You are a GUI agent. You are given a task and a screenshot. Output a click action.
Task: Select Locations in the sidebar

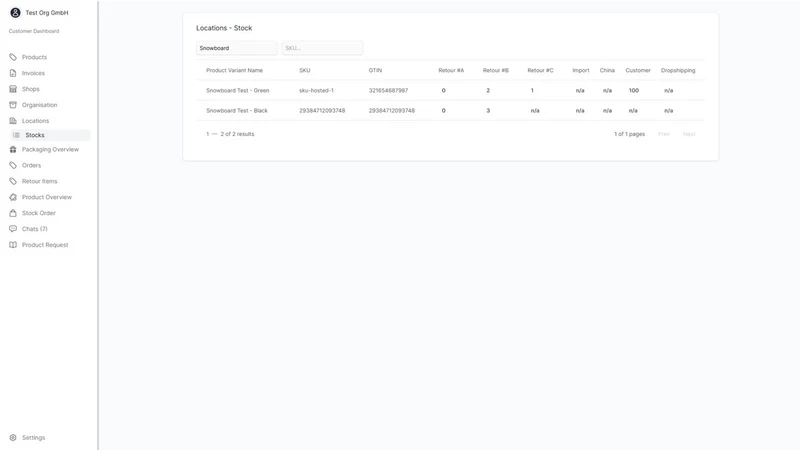[x=35, y=120]
